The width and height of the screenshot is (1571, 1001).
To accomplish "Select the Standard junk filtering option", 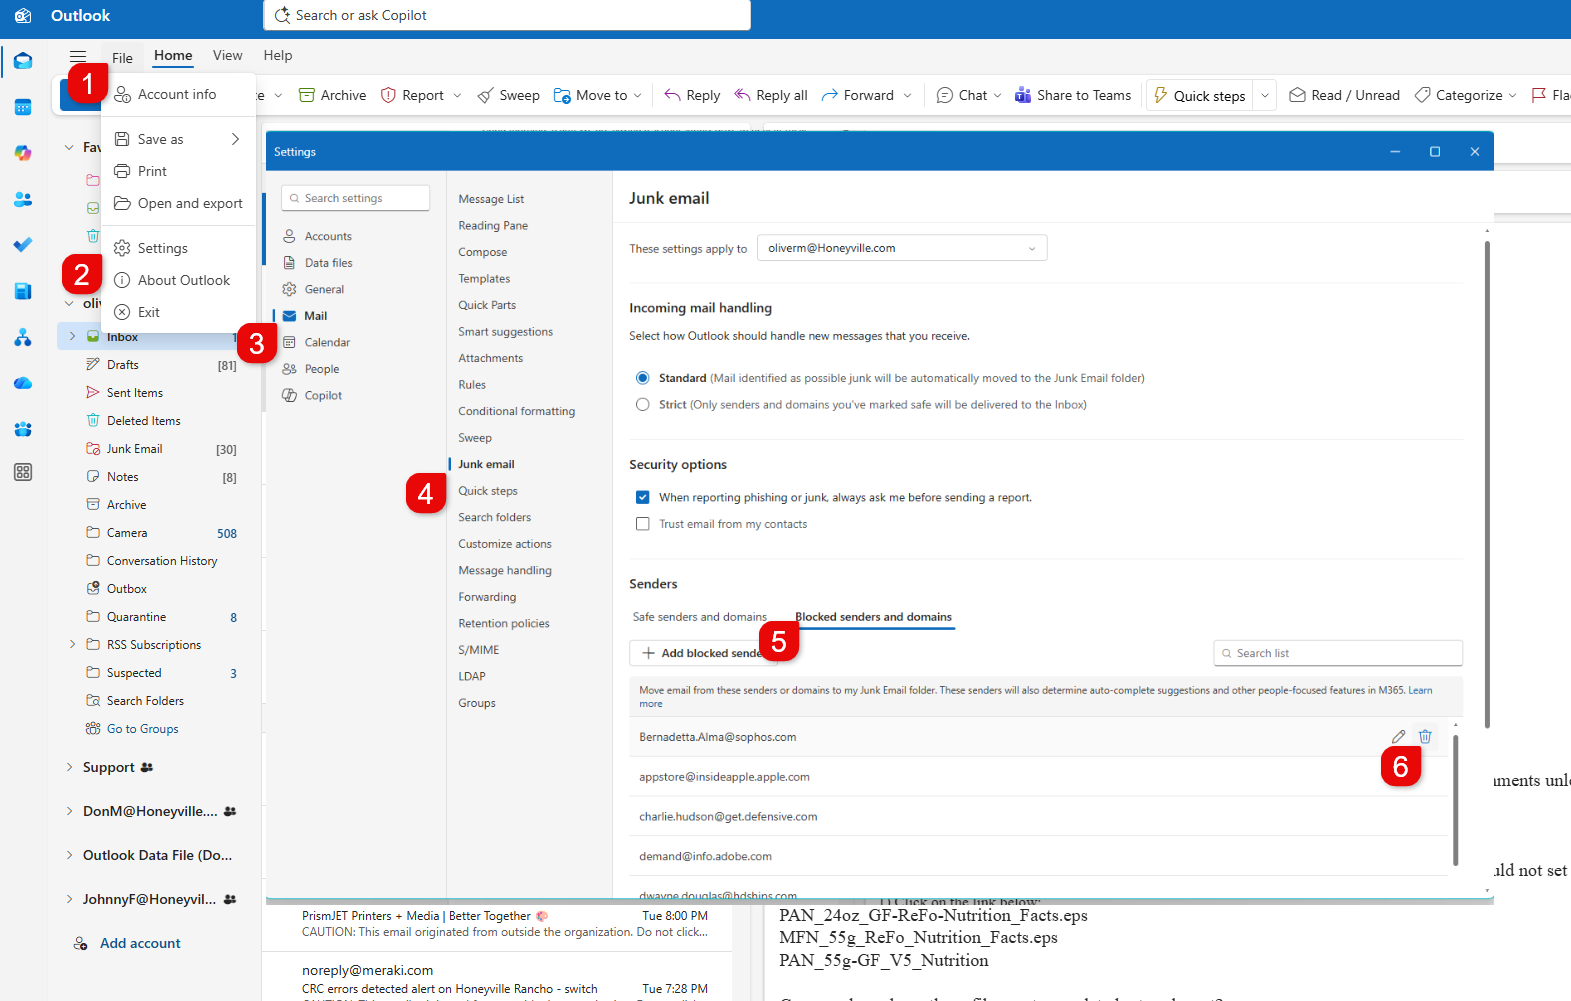I will tap(643, 378).
